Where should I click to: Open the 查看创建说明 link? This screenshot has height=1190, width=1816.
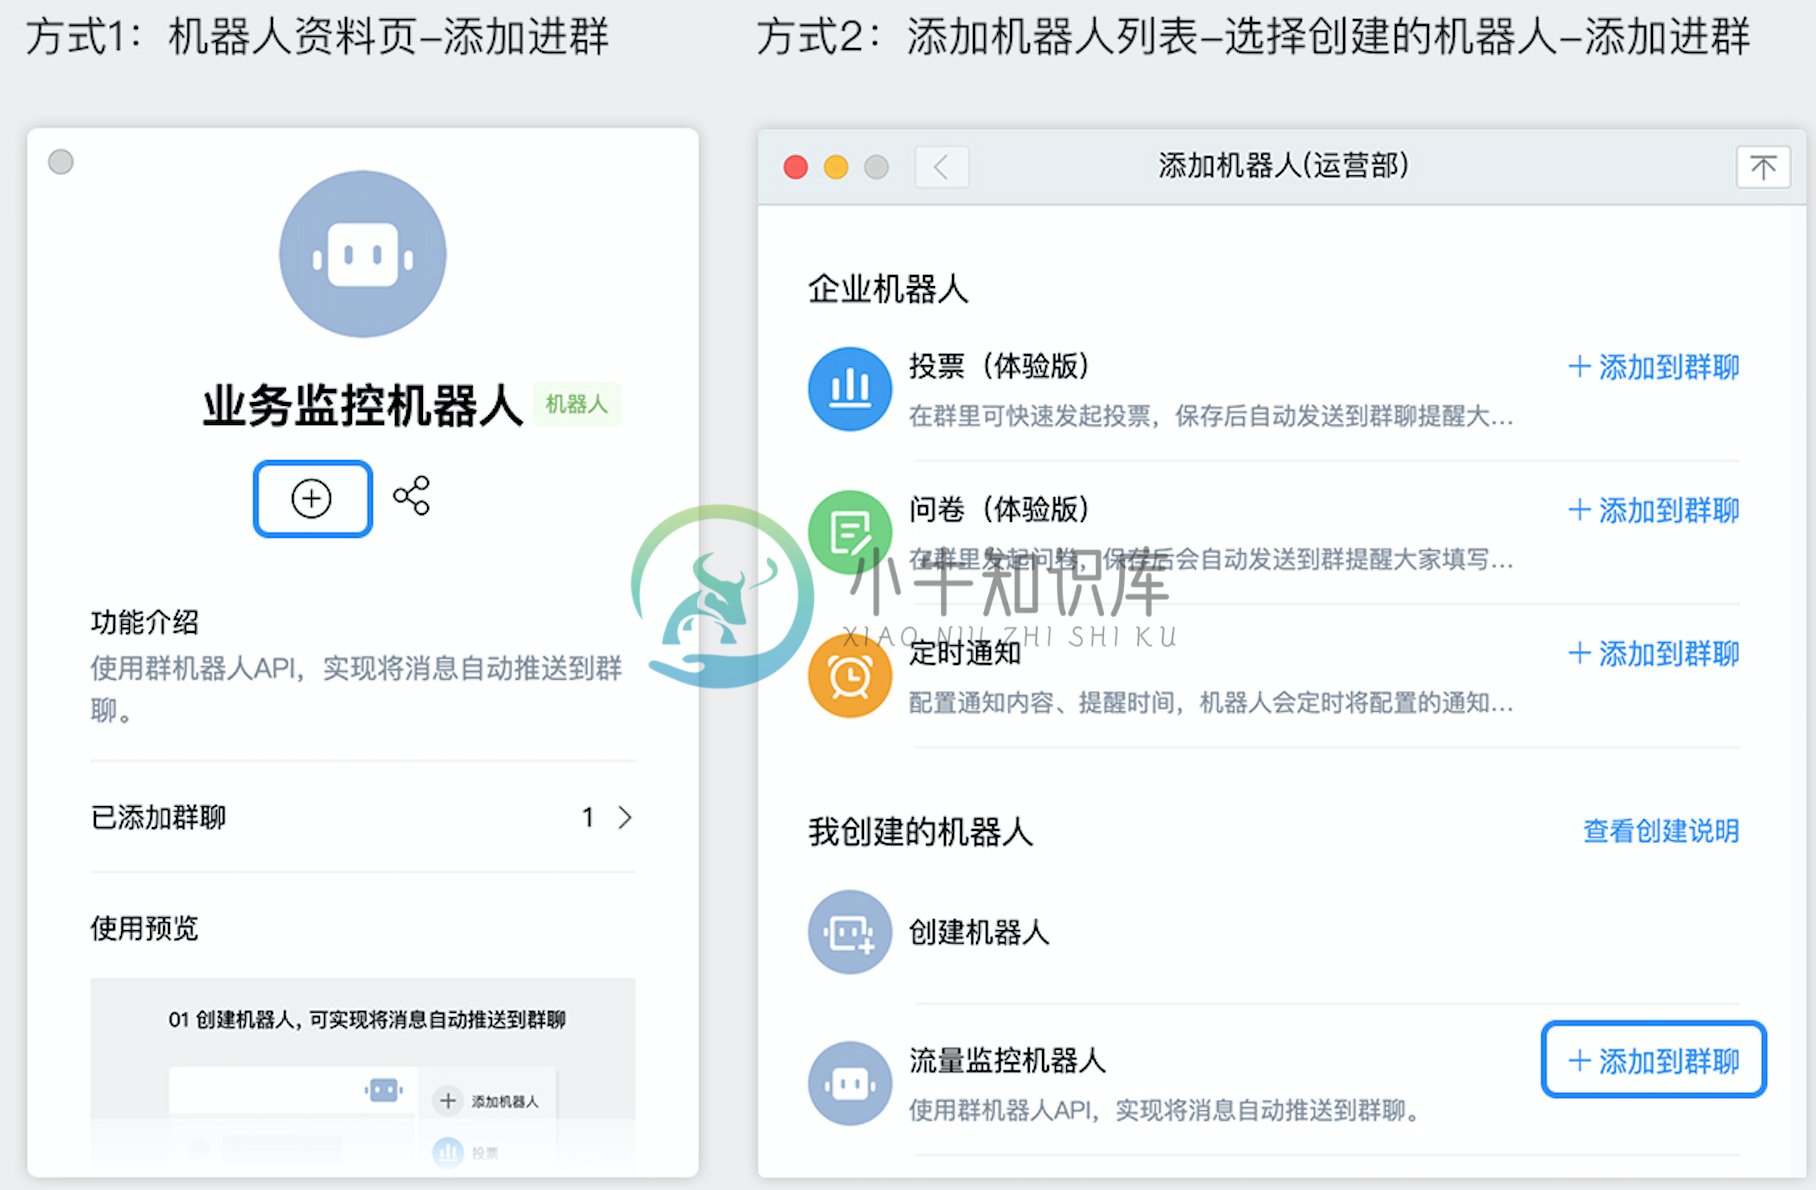(1661, 831)
